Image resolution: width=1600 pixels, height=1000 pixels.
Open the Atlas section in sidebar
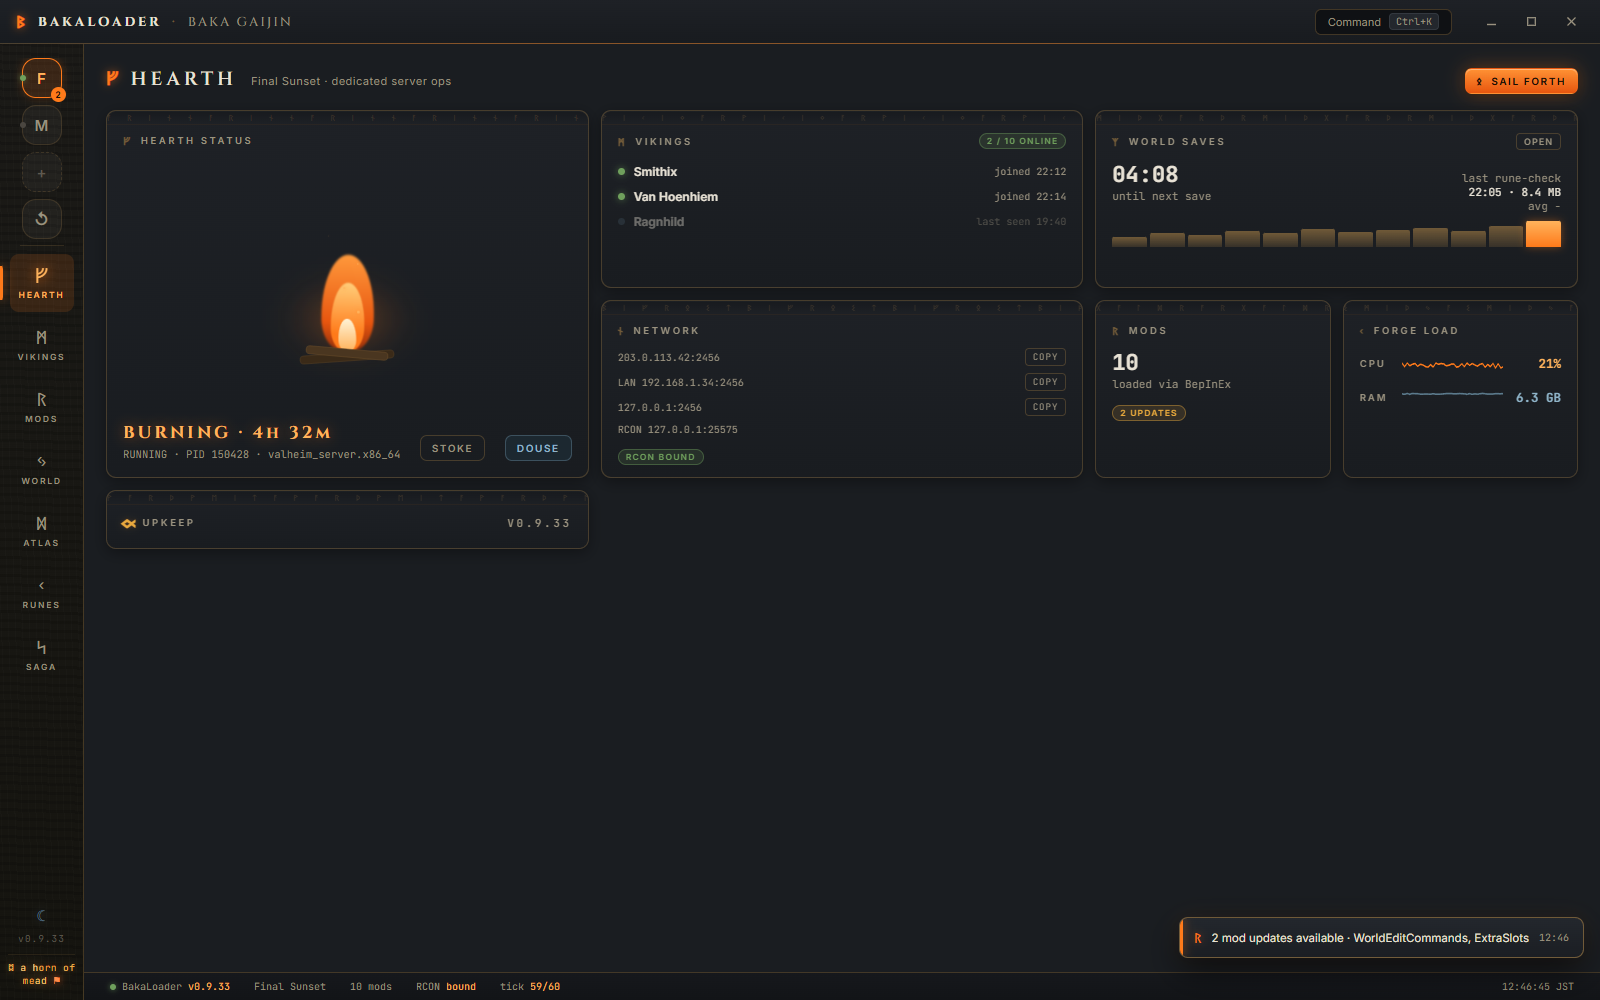41,531
